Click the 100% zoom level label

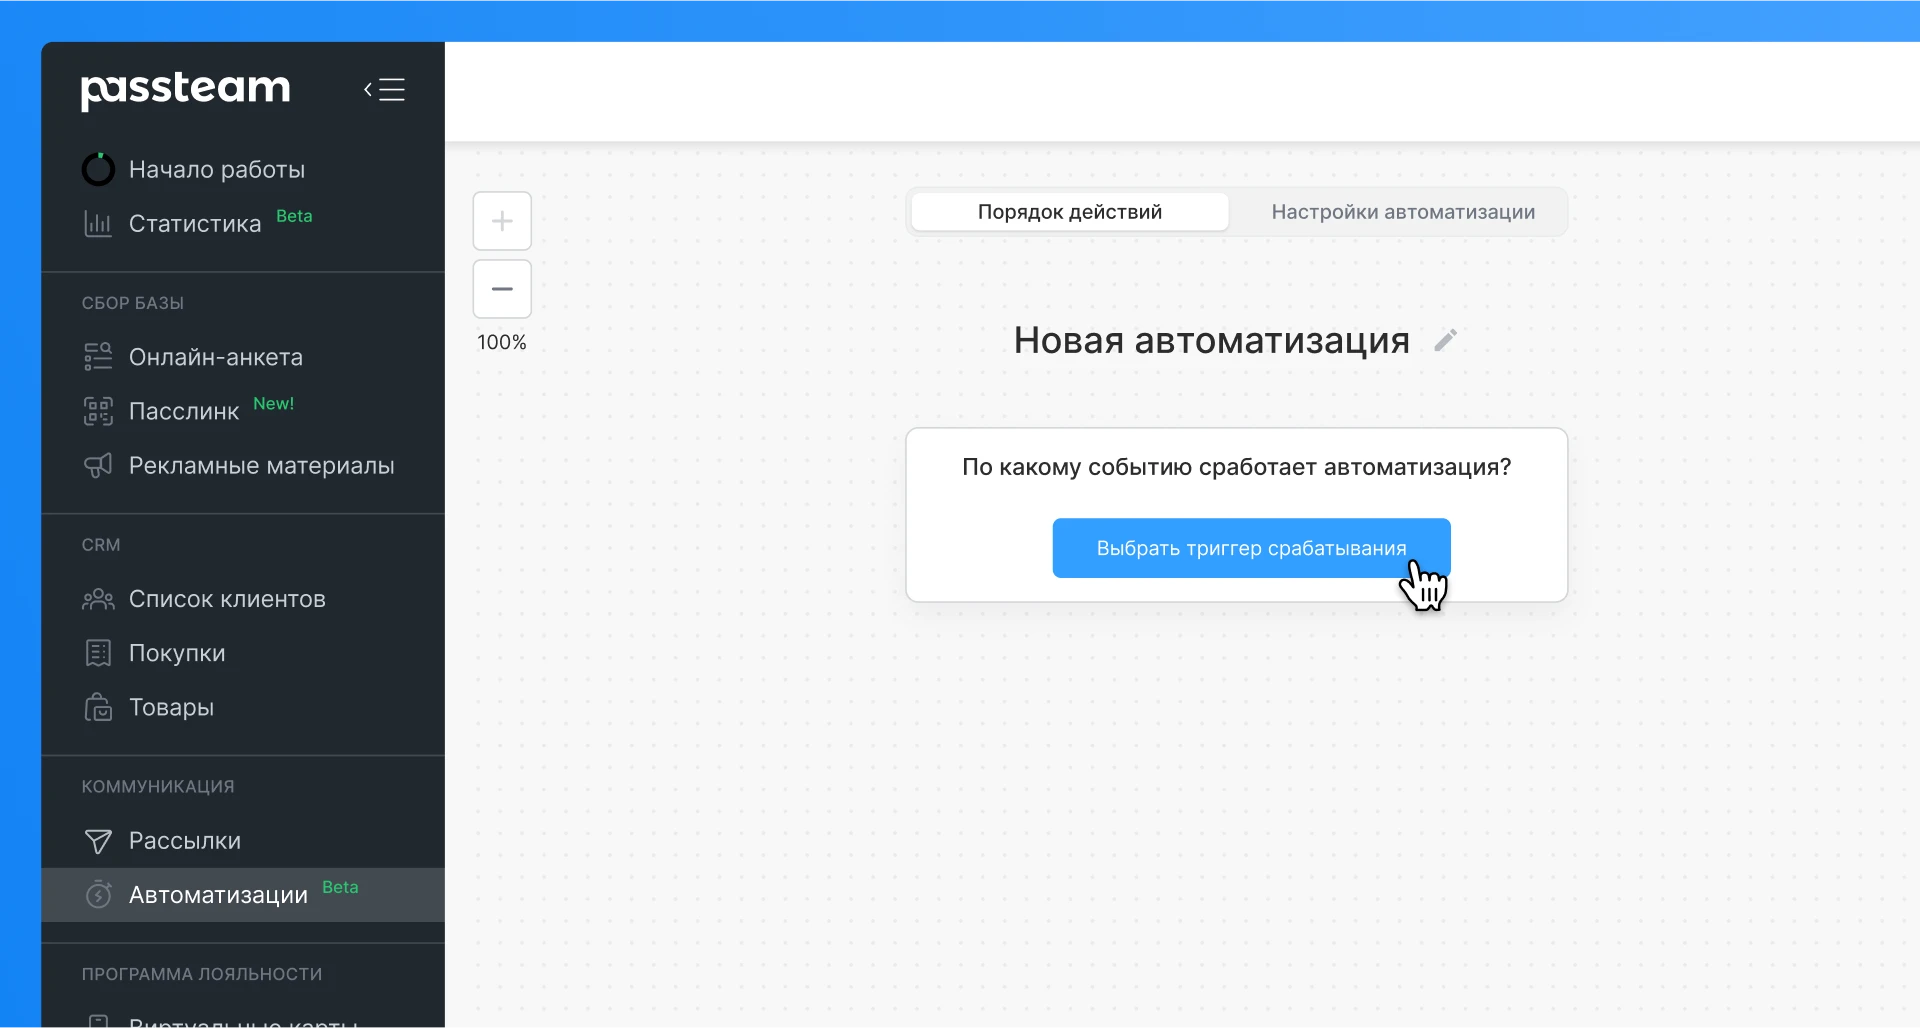[502, 342]
